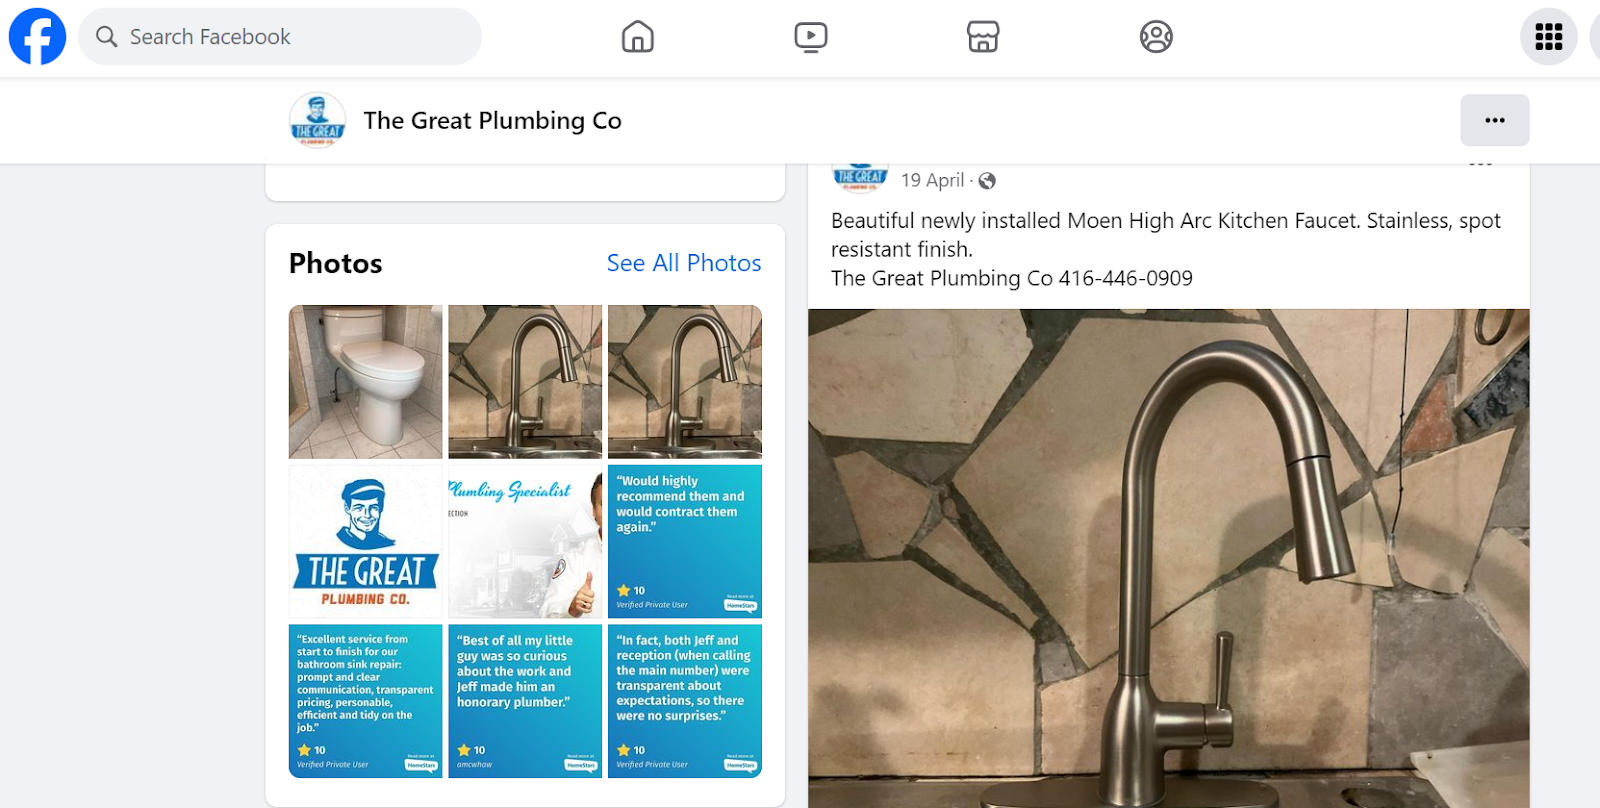Open the Groups icon
The image size is (1600, 808).
(1156, 37)
